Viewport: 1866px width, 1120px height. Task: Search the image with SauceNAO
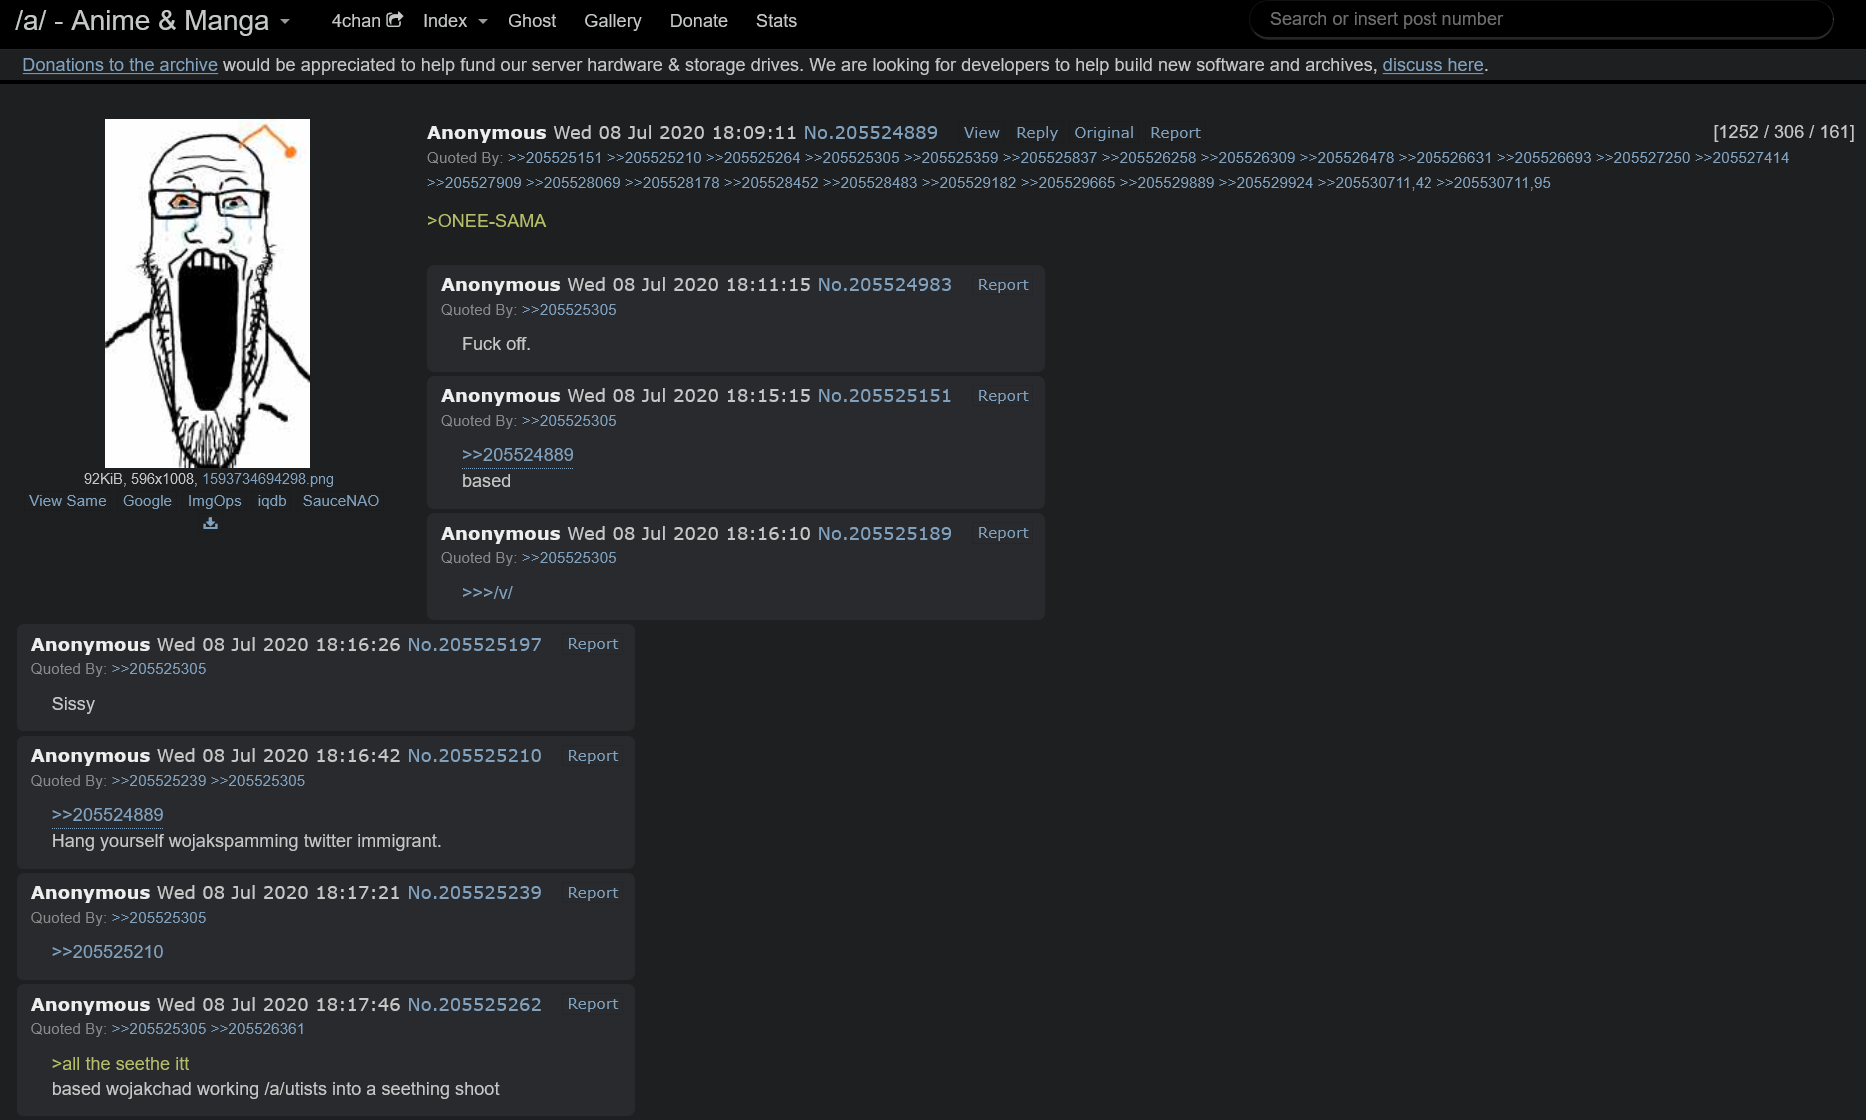click(x=341, y=501)
